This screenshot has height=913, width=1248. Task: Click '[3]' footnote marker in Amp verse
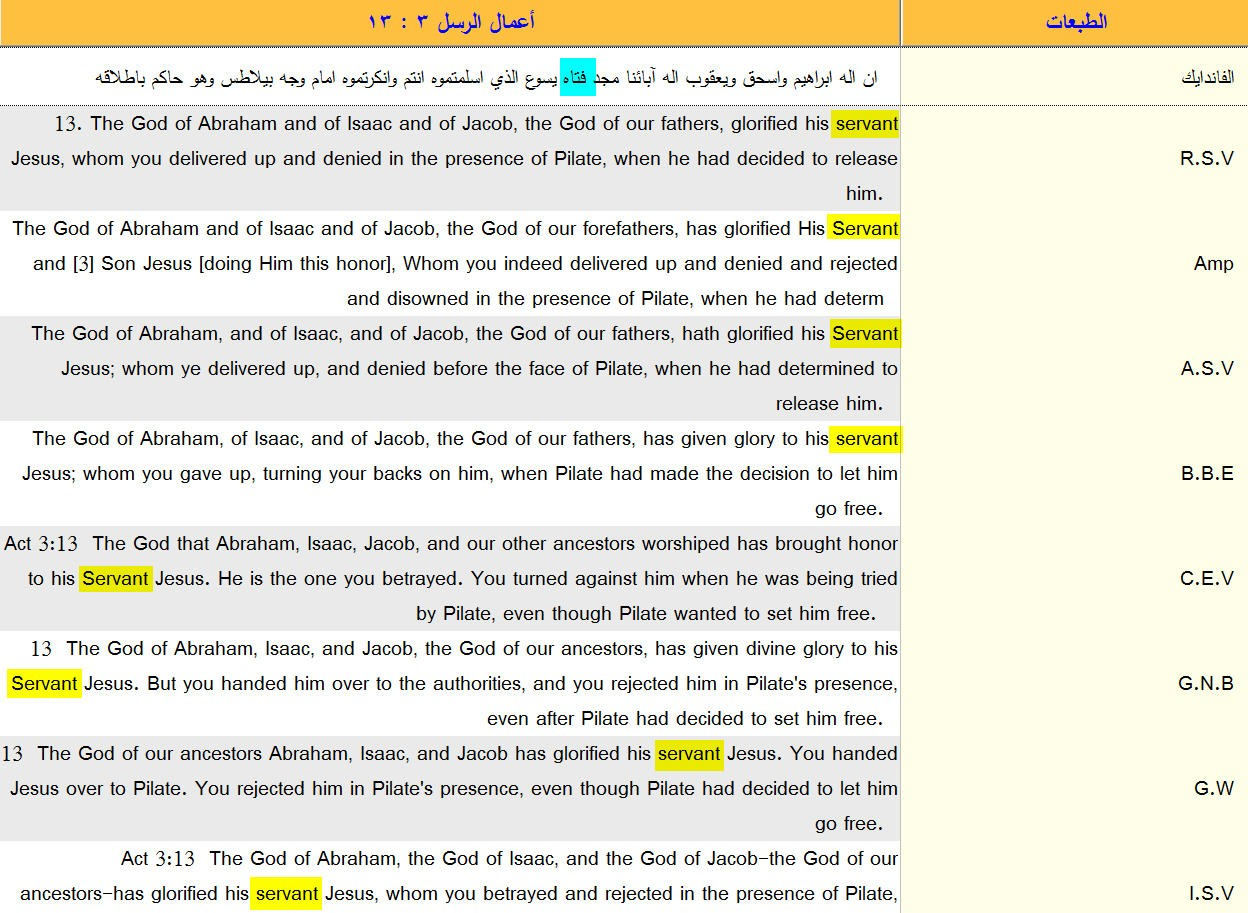coord(83,264)
